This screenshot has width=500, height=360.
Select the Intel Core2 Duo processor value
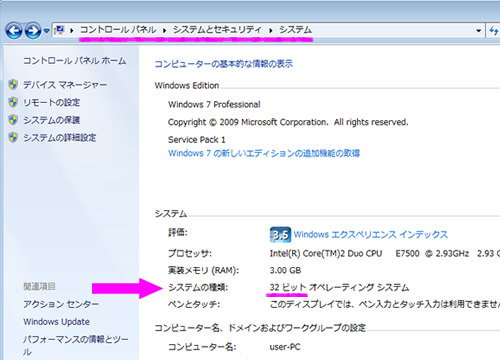(385, 253)
